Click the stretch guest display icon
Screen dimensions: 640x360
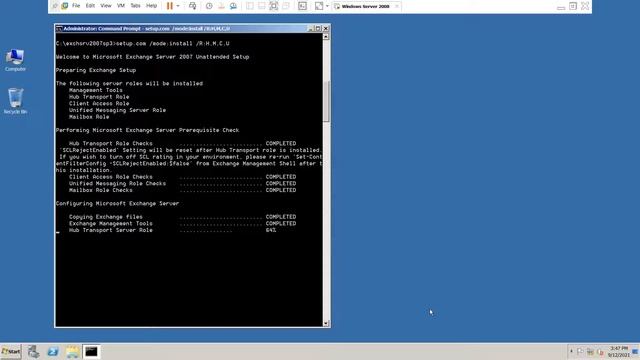[319, 6]
